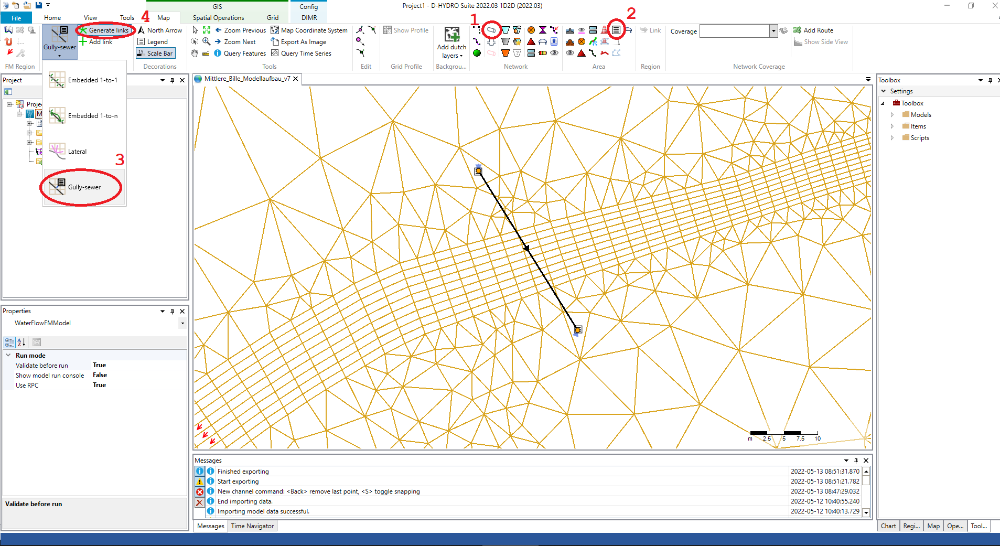Collapse the Run mode property category
The image size is (1000, 546).
click(8, 355)
